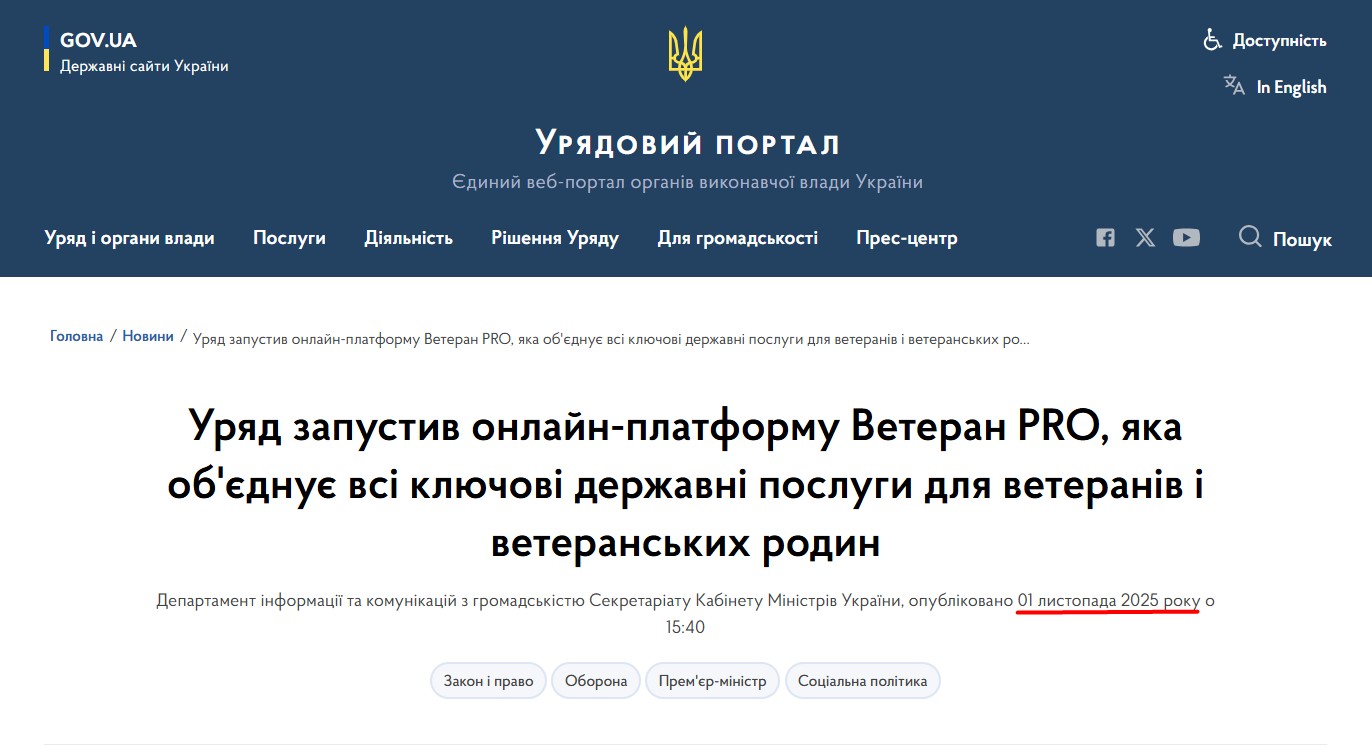Open the Прес-центр menu
1372x746 pixels.
pyautogui.click(x=906, y=238)
